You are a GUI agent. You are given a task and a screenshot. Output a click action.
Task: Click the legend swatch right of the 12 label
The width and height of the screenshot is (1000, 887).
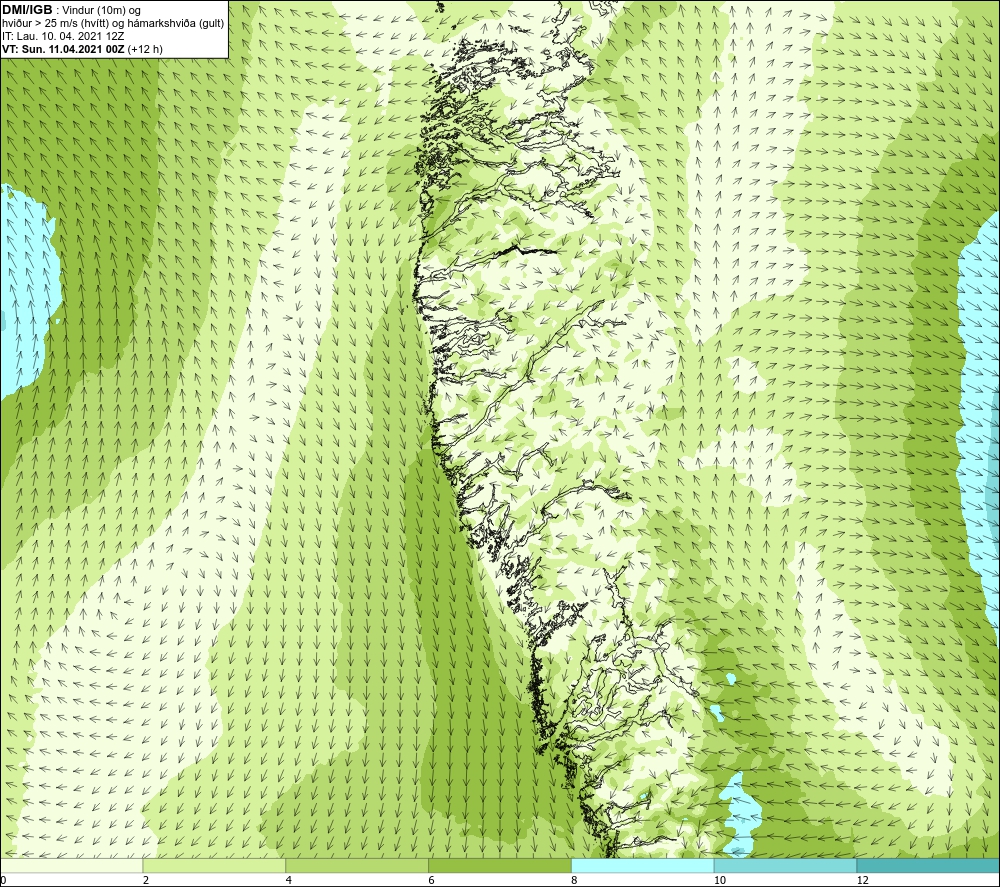(x=929, y=865)
